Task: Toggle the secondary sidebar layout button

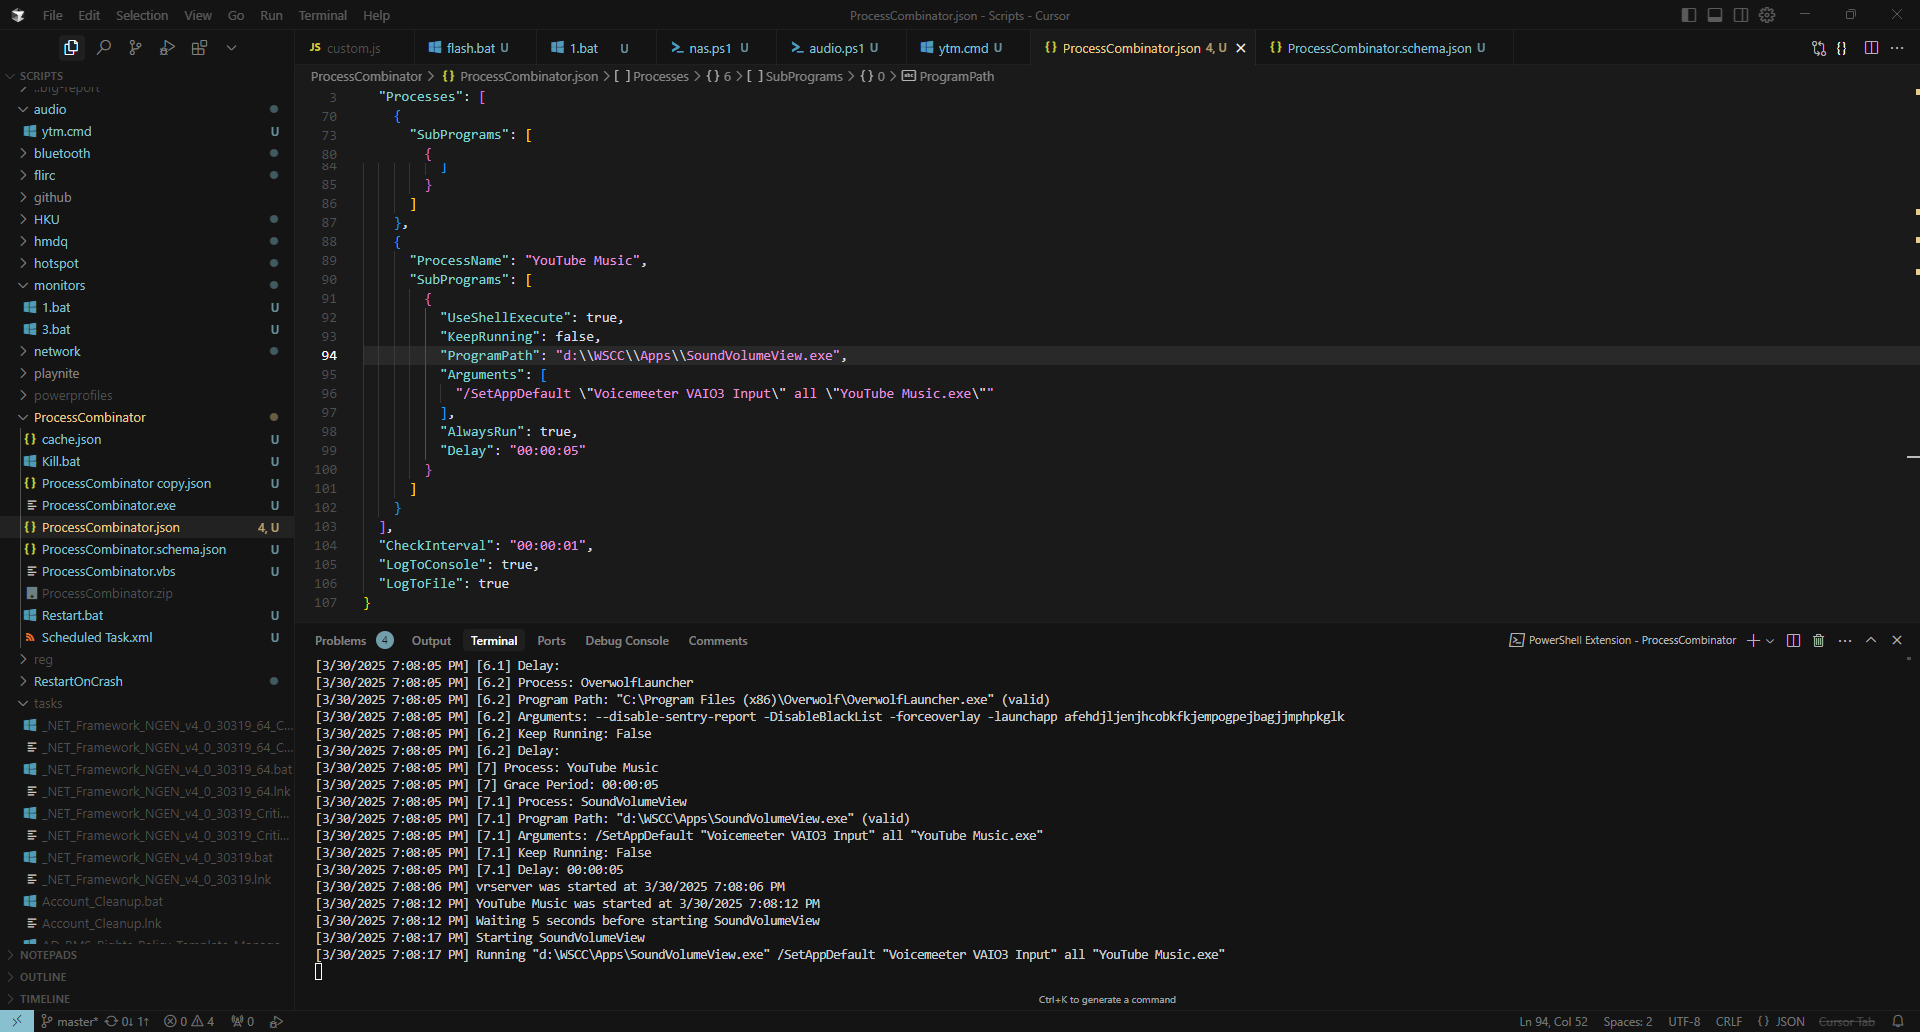Action: [x=1741, y=15]
